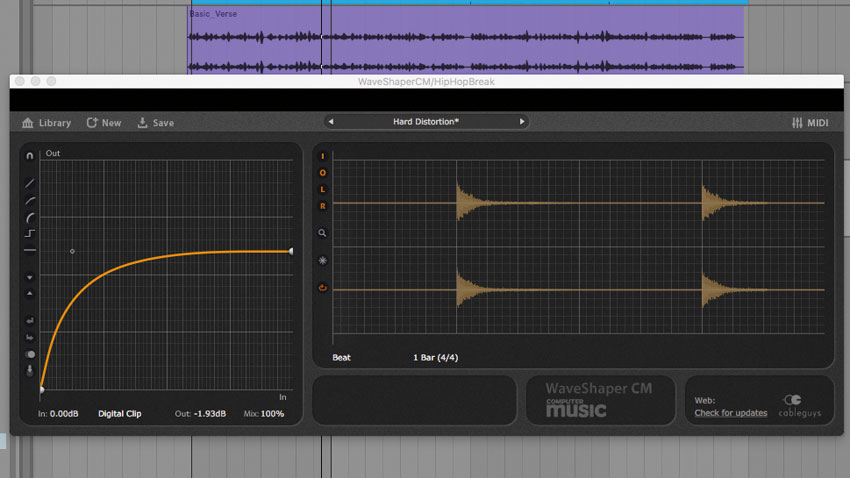This screenshot has height=478, width=850.
Task: Toggle the output waveform 'O' display
Action: coord(323,173)
